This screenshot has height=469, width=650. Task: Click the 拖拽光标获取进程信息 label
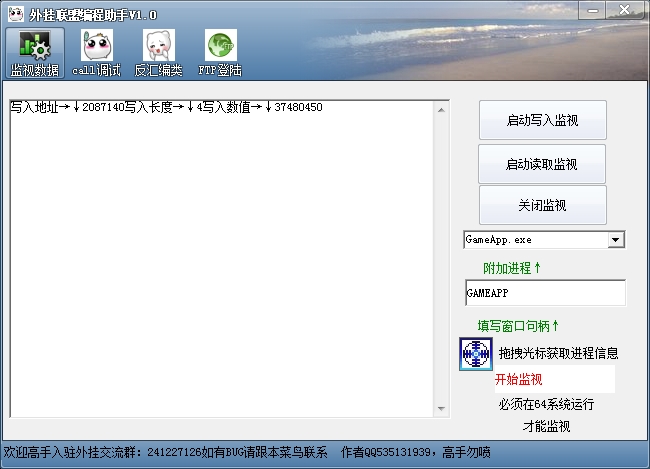pos(558,353)
